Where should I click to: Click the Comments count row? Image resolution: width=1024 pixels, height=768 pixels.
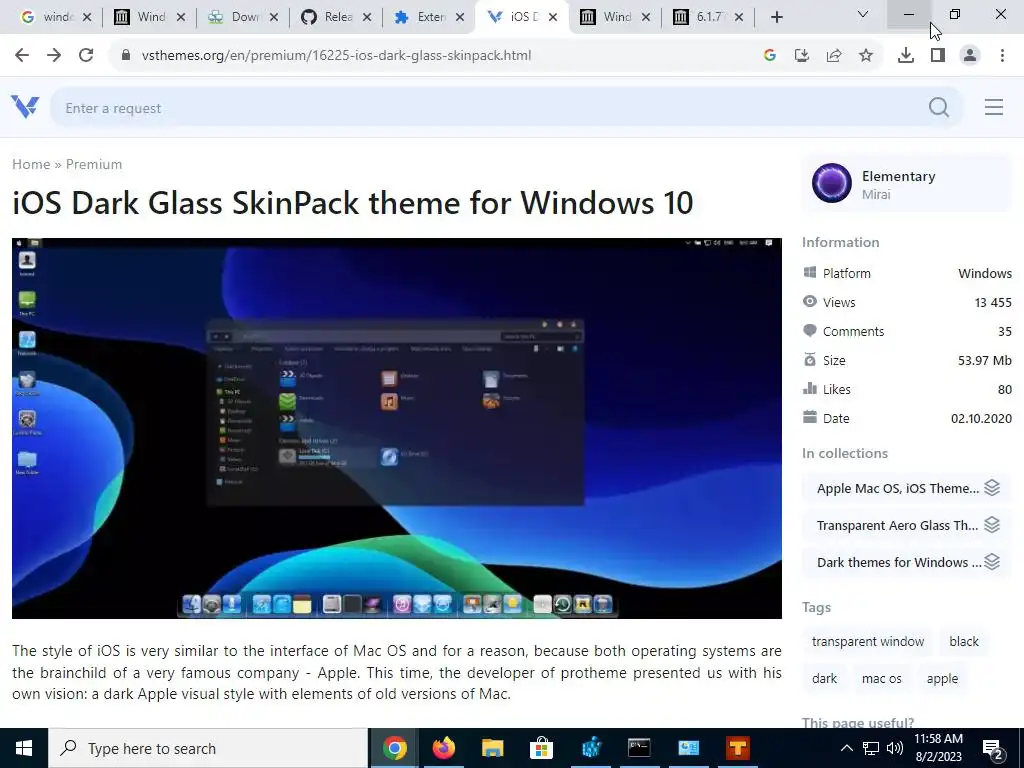(907, 331)
